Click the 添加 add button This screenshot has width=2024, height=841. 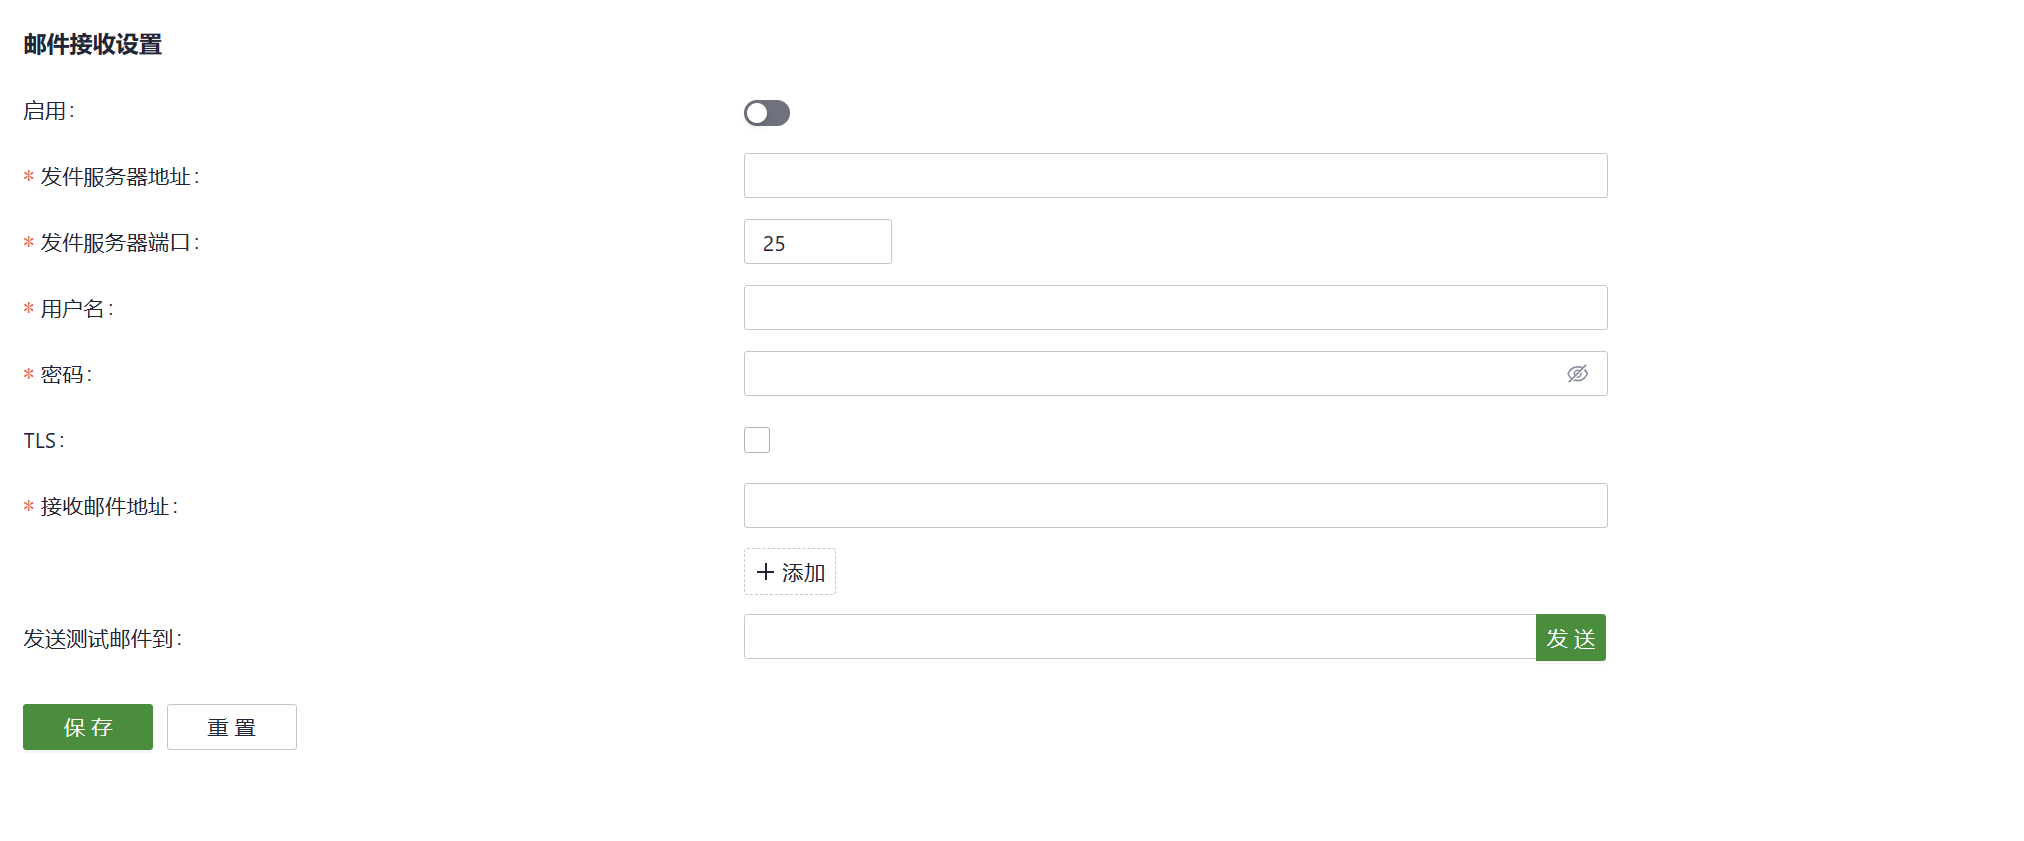coord(790,572)
